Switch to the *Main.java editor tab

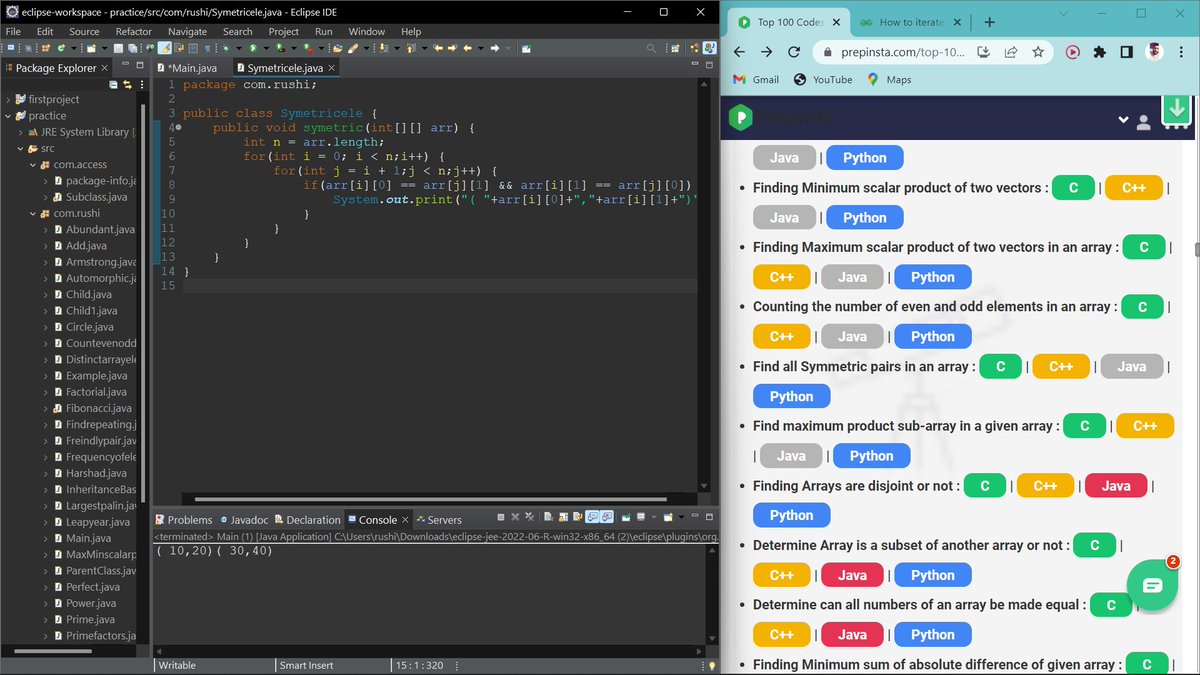pos(188,68)
